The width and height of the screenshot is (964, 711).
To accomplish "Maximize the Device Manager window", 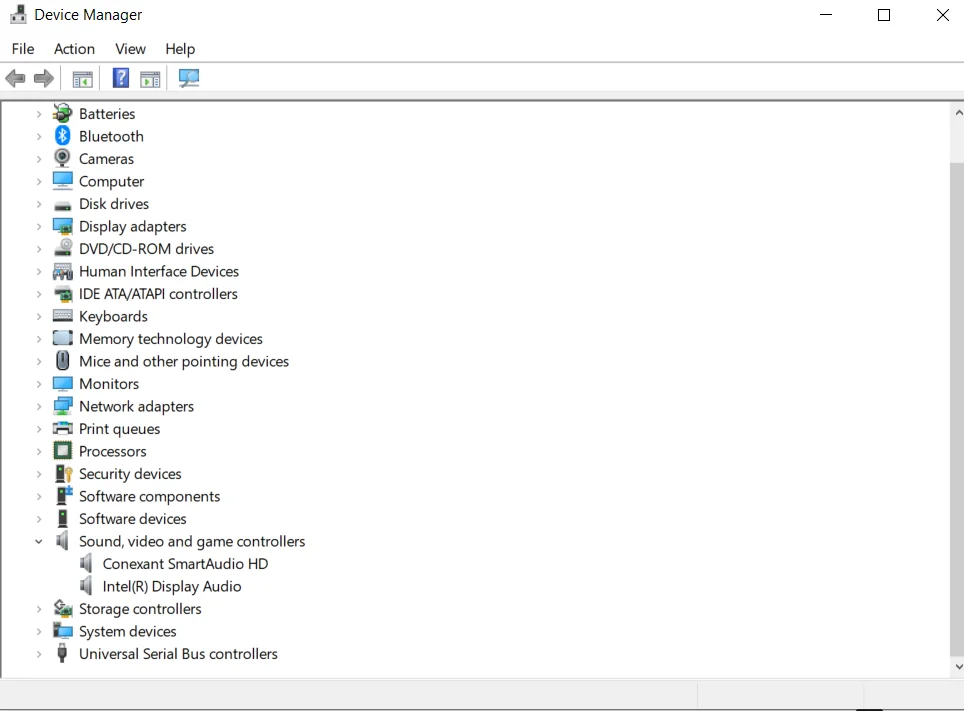I will (883, 15).
